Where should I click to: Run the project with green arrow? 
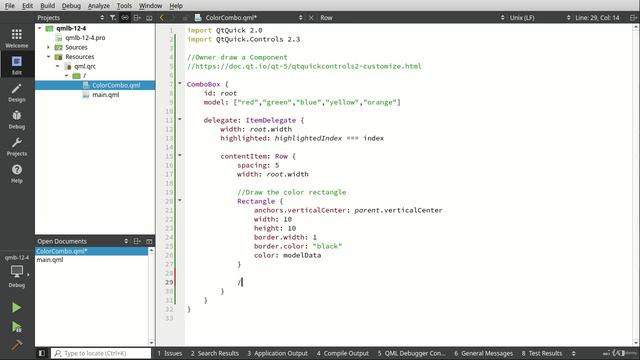(16, 307)
